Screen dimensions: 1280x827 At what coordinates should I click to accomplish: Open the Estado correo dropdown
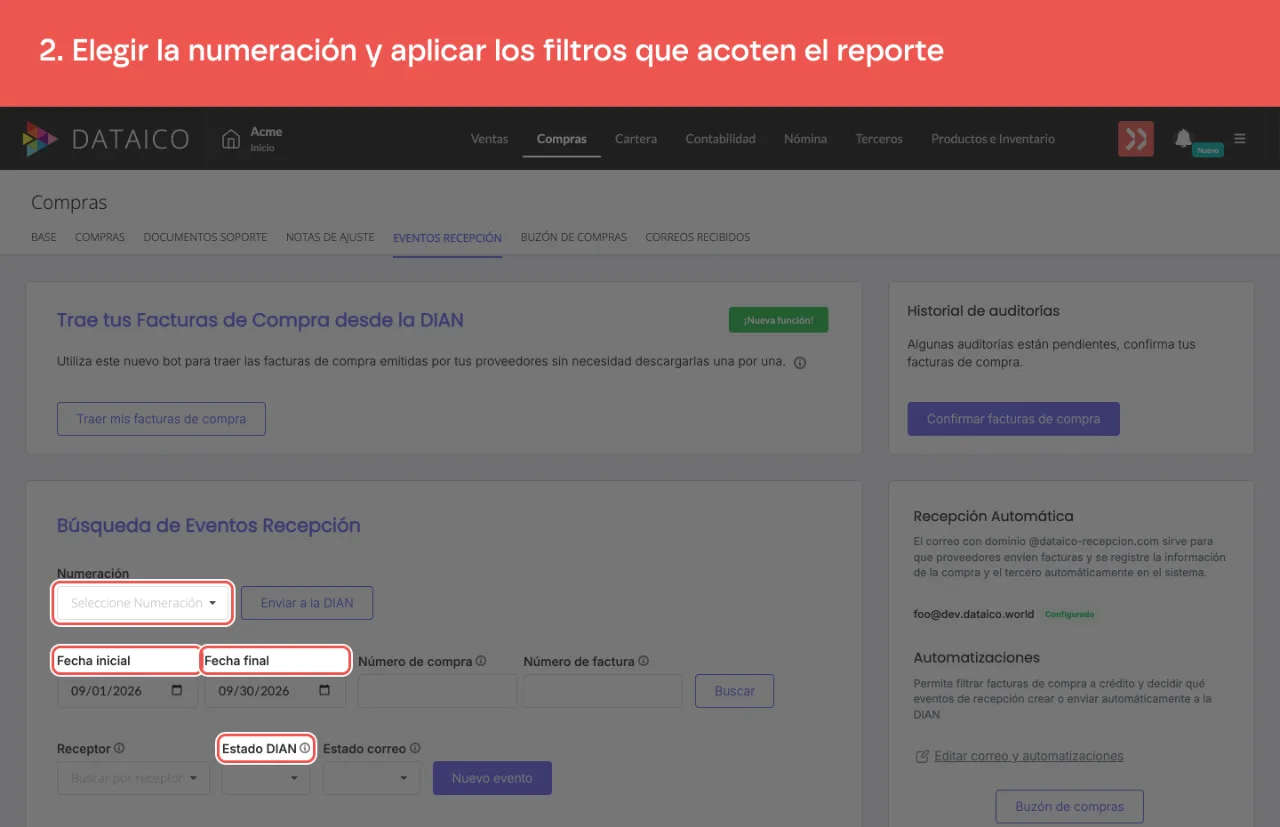click(371, 778)
